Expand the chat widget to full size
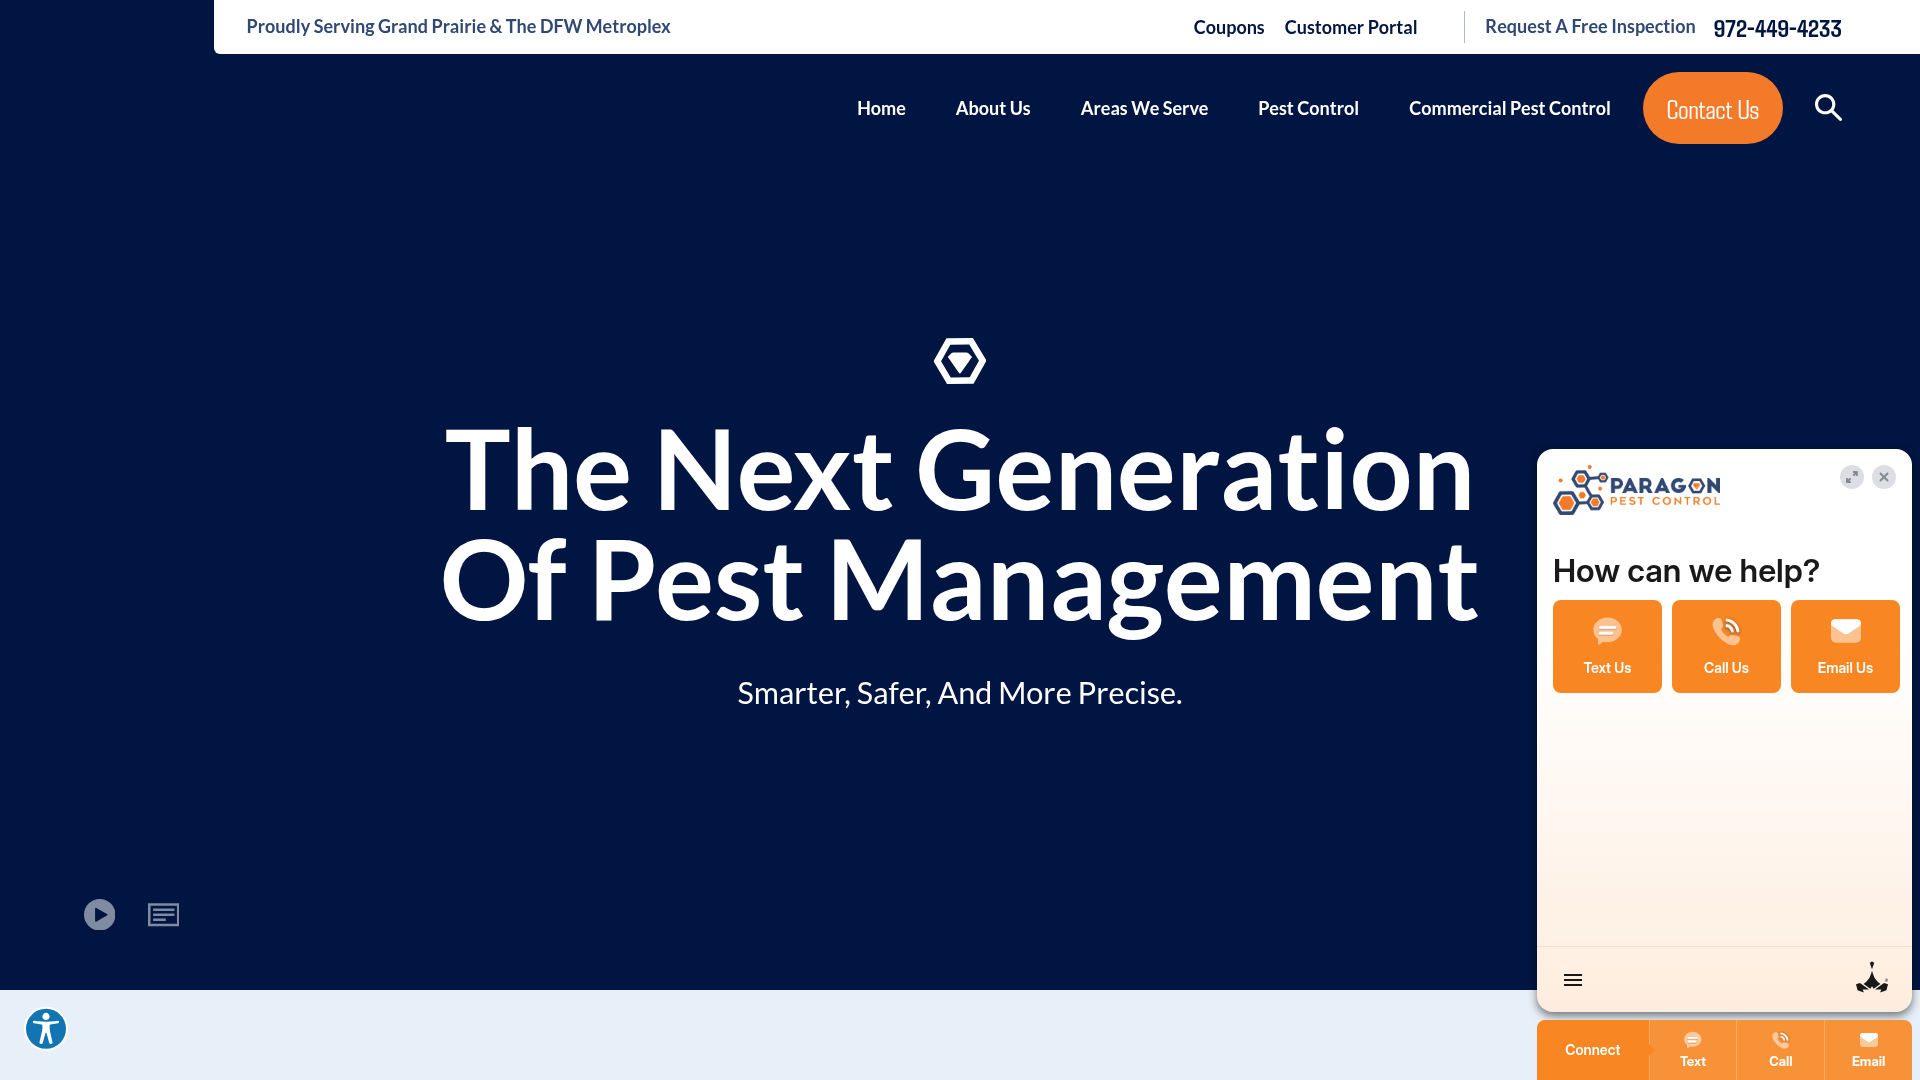Image resolution: width=1920 pixels, height=1080 pixels. pos(1852,477)
